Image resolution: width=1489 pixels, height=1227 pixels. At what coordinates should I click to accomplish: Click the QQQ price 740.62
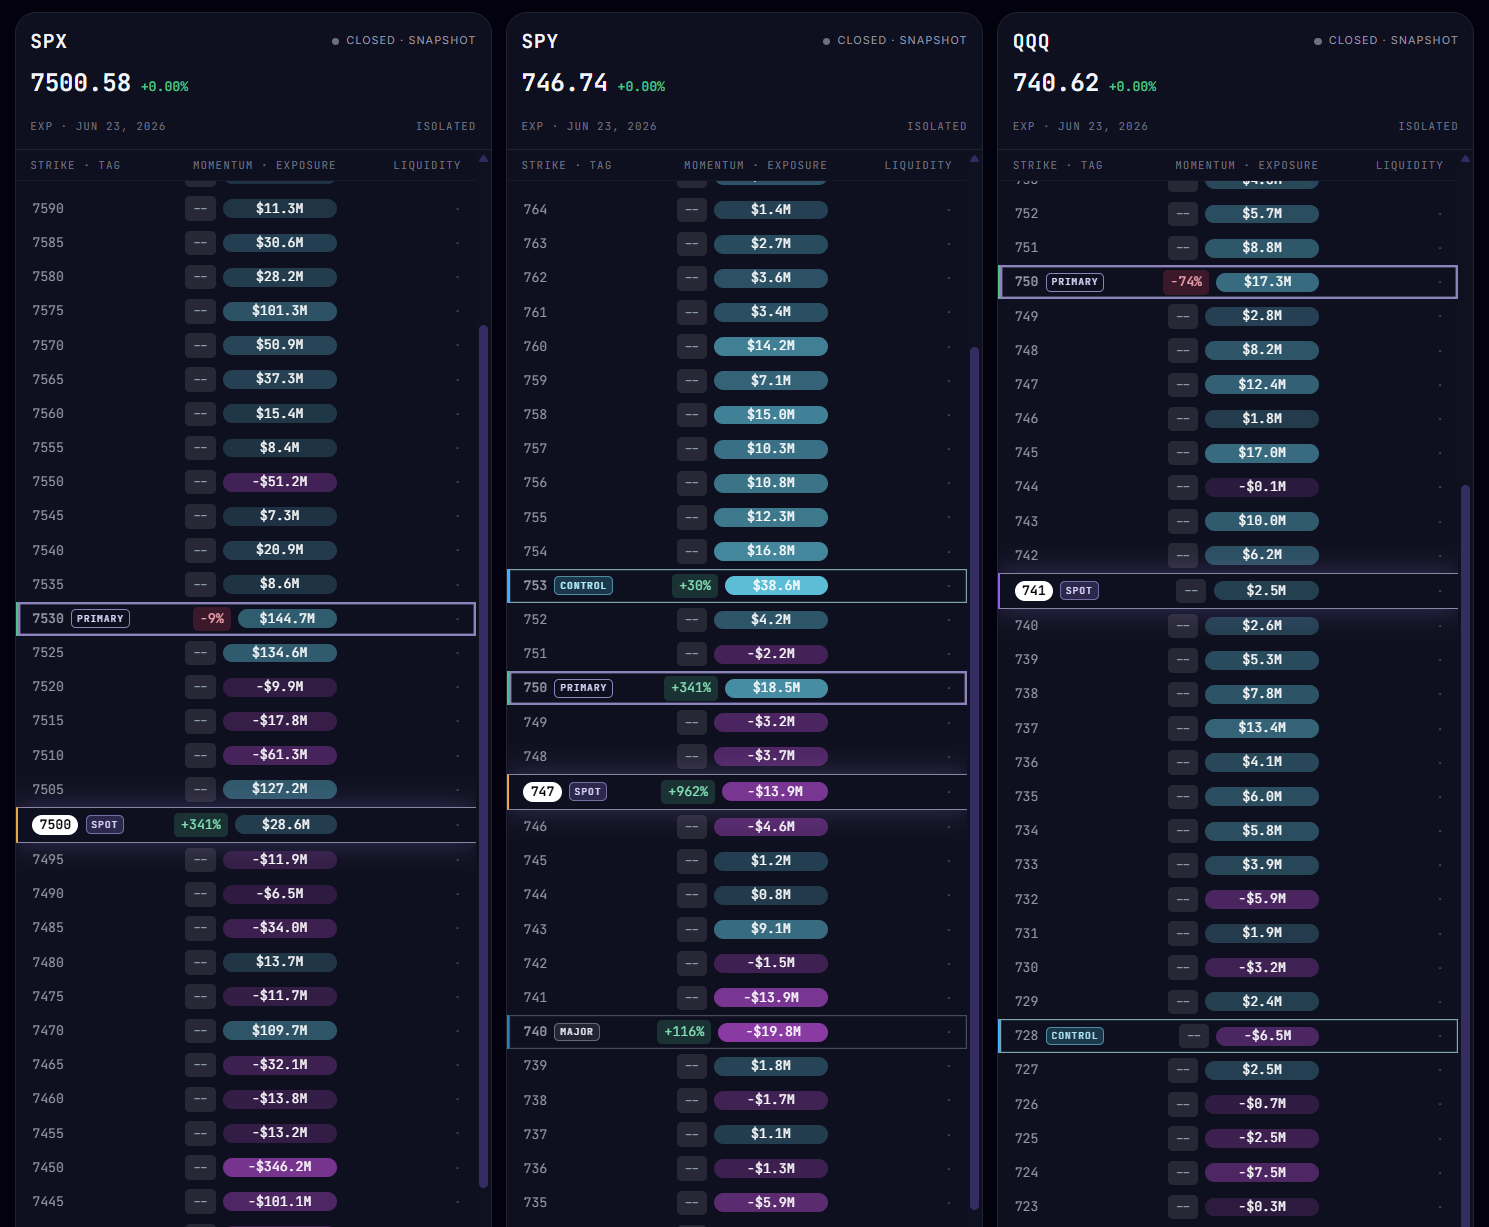click(x=1056, y=83)
